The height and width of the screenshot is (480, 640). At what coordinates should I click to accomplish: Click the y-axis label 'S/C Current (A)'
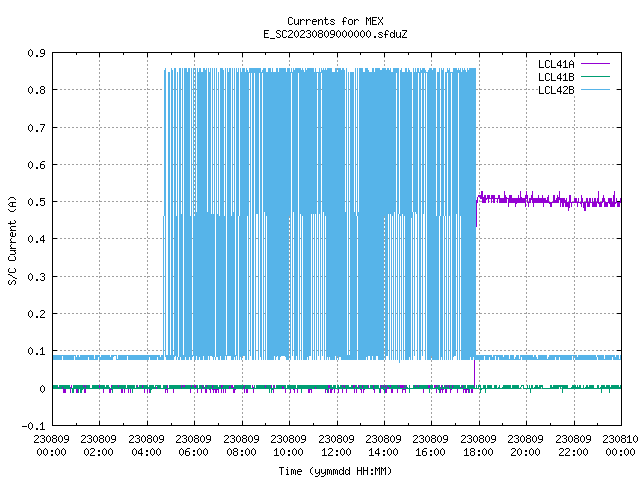[13, 240]
